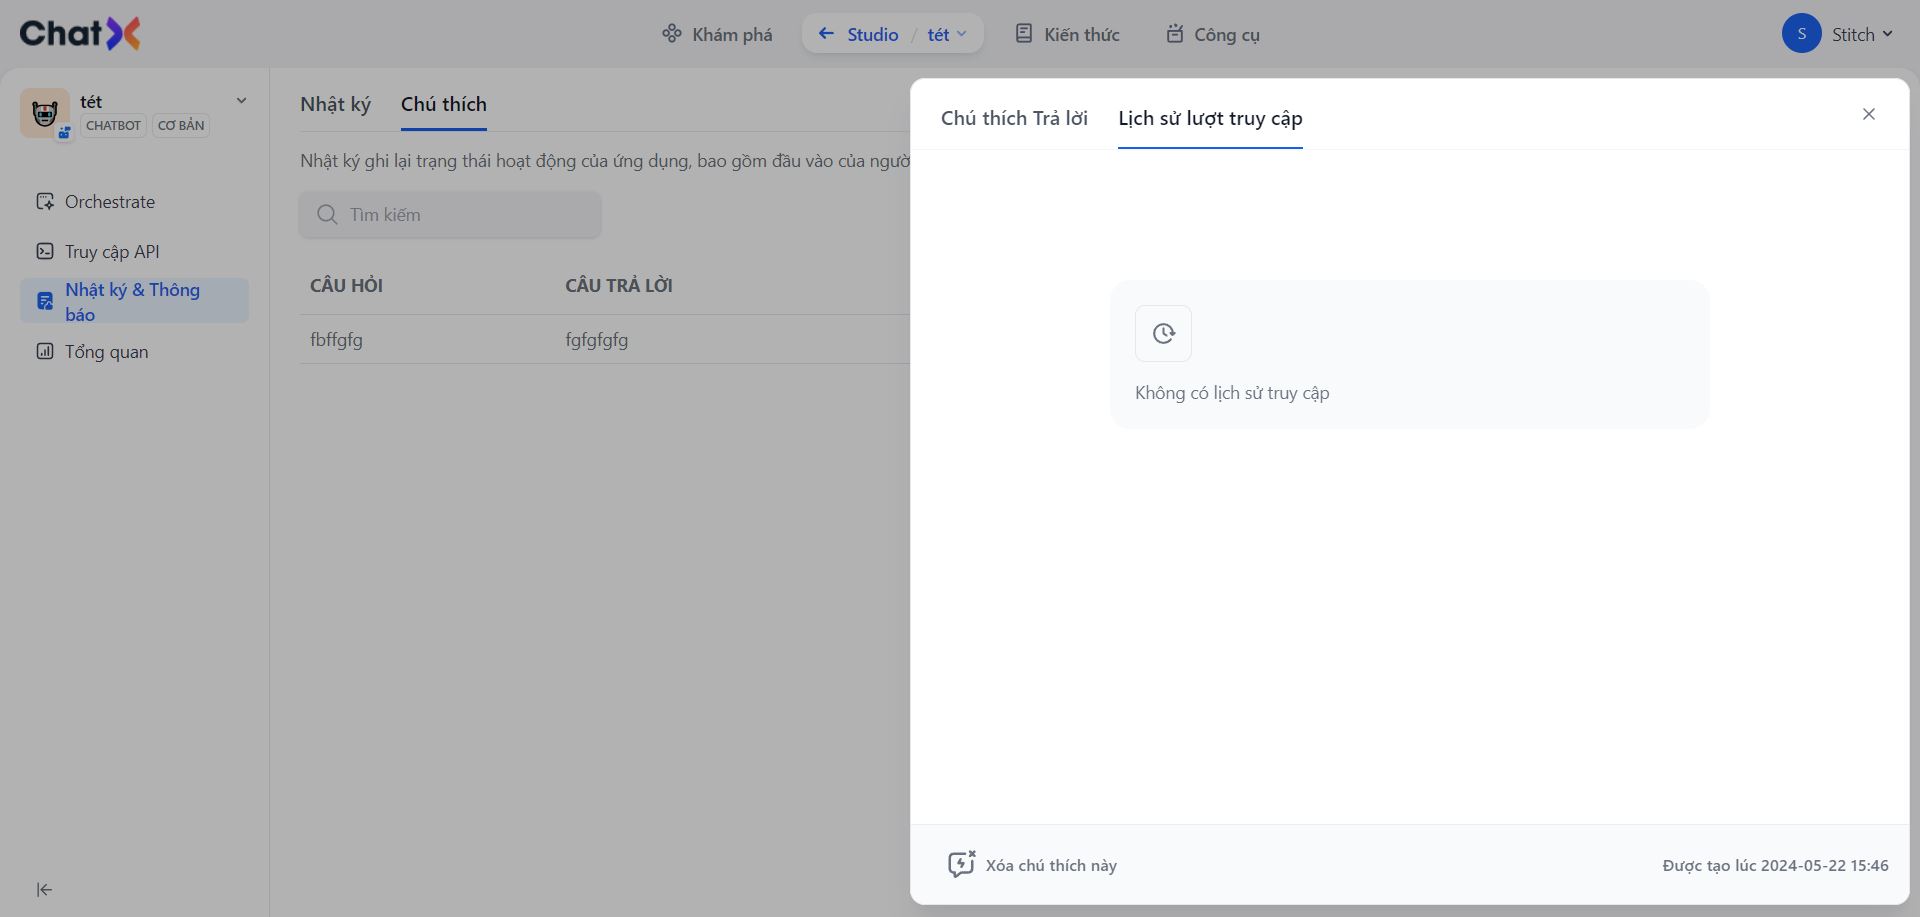Click the history clock icon
1920x917 pixels.
point(1163,333)
